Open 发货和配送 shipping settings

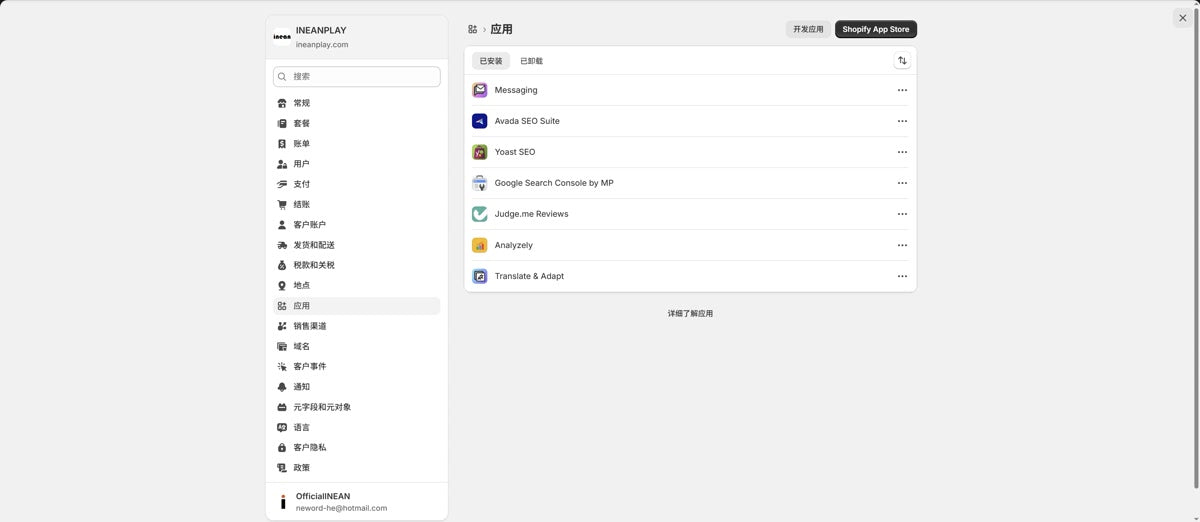(x=357, y=245)
